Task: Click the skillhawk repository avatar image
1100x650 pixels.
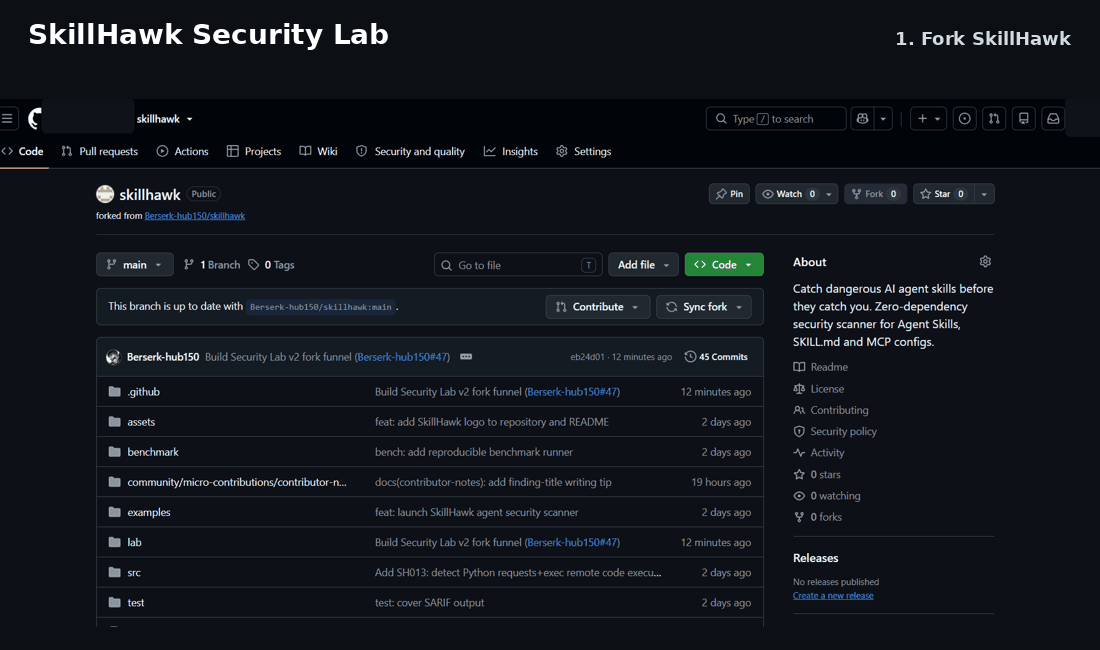Action: point(105,194)
